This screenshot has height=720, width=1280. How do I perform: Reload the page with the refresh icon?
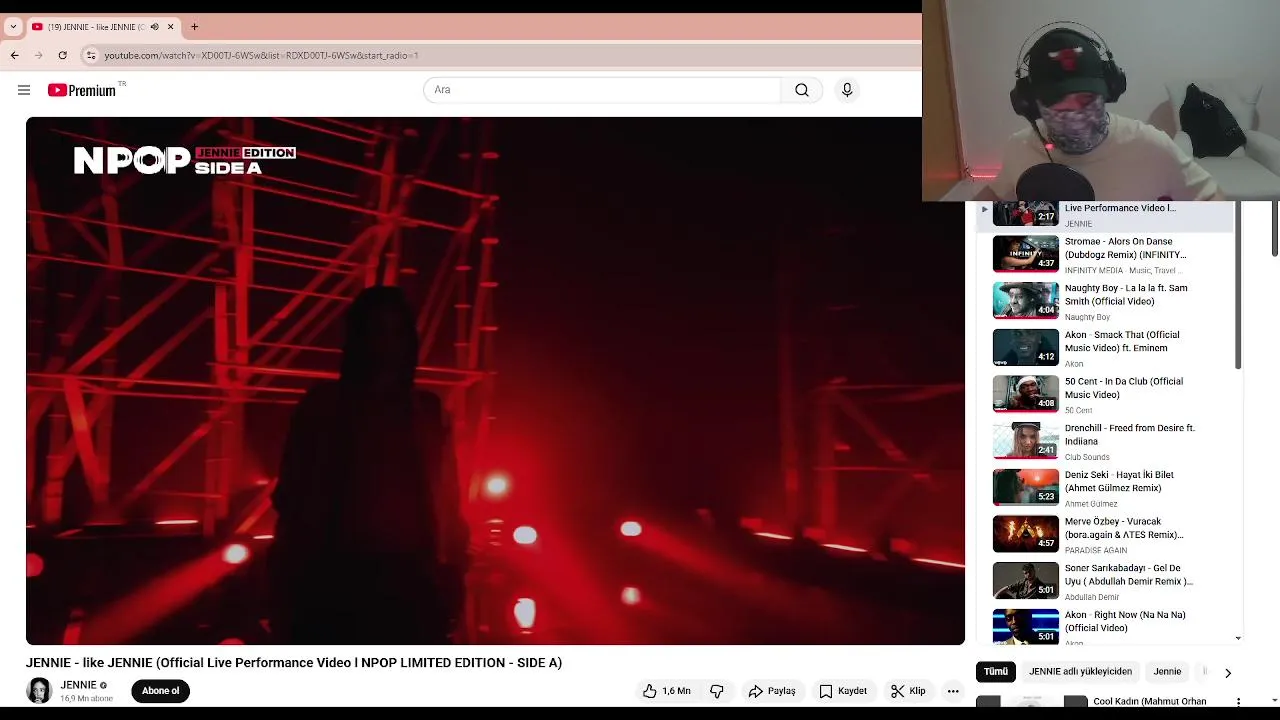[x=62, y=55]
